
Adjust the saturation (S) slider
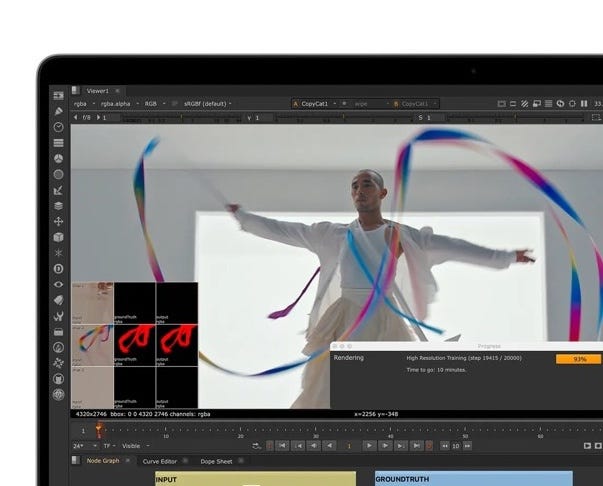click(515, 117)
